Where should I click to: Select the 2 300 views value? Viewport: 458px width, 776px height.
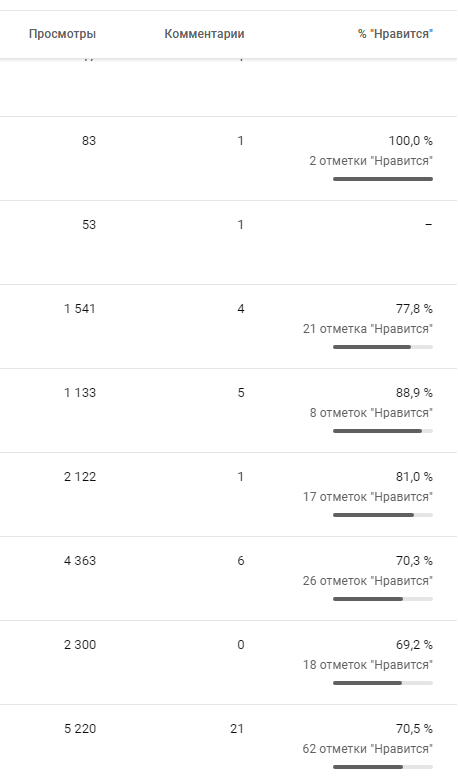(79, 645)
